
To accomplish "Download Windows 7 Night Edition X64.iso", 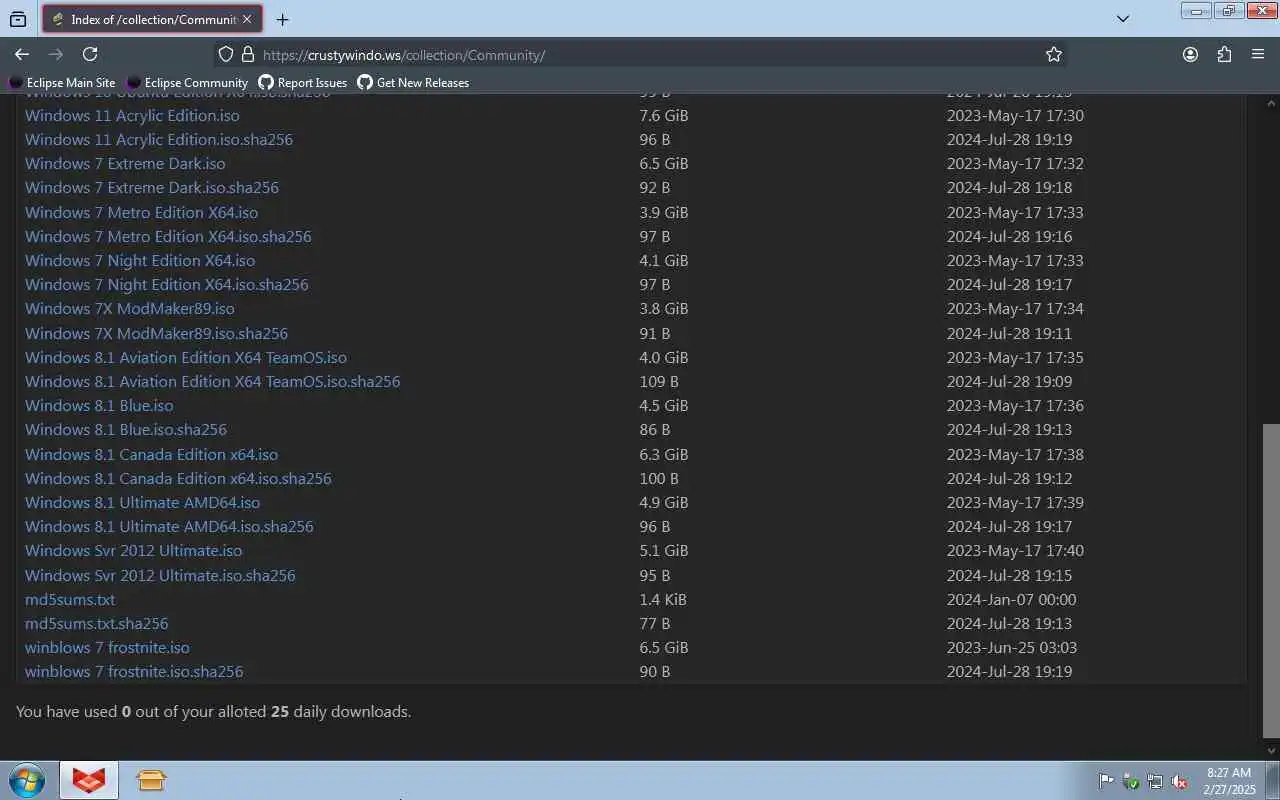I will point(140,260).
